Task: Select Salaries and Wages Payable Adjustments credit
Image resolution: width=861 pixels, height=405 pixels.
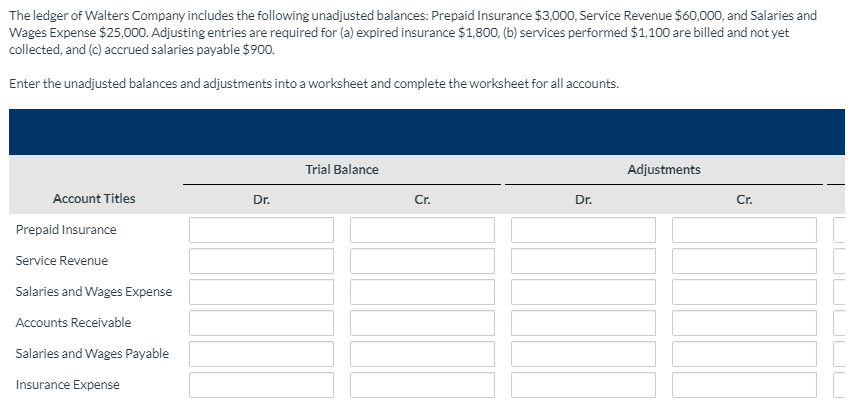Action: 744,354
